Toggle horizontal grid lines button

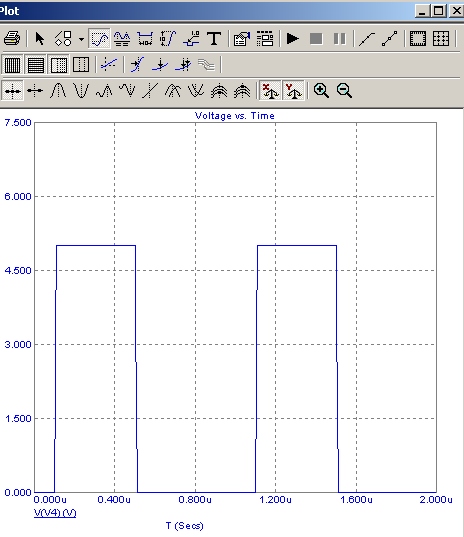coord(35,65)
